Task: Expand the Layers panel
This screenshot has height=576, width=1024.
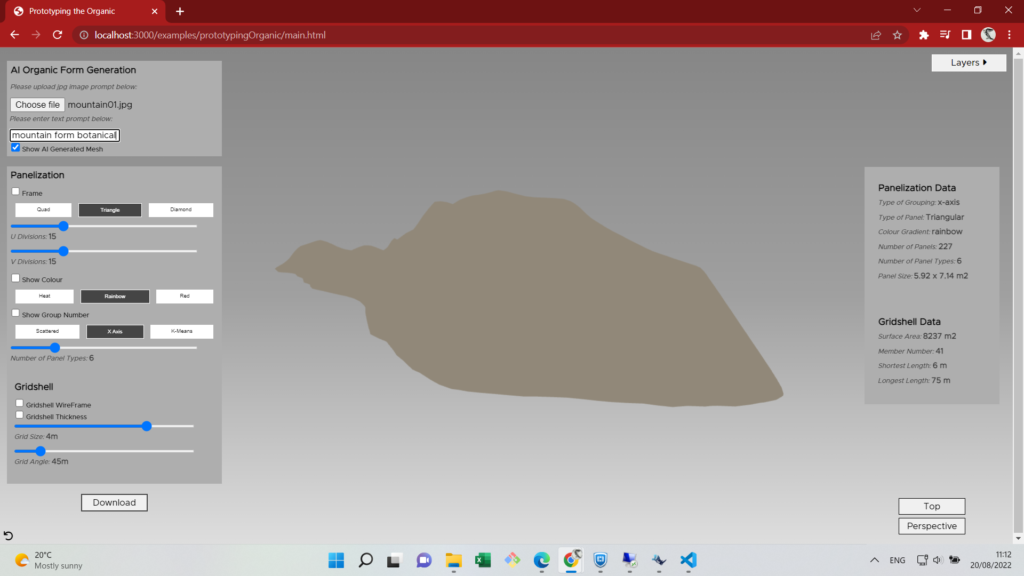Action: pos(968,62)
